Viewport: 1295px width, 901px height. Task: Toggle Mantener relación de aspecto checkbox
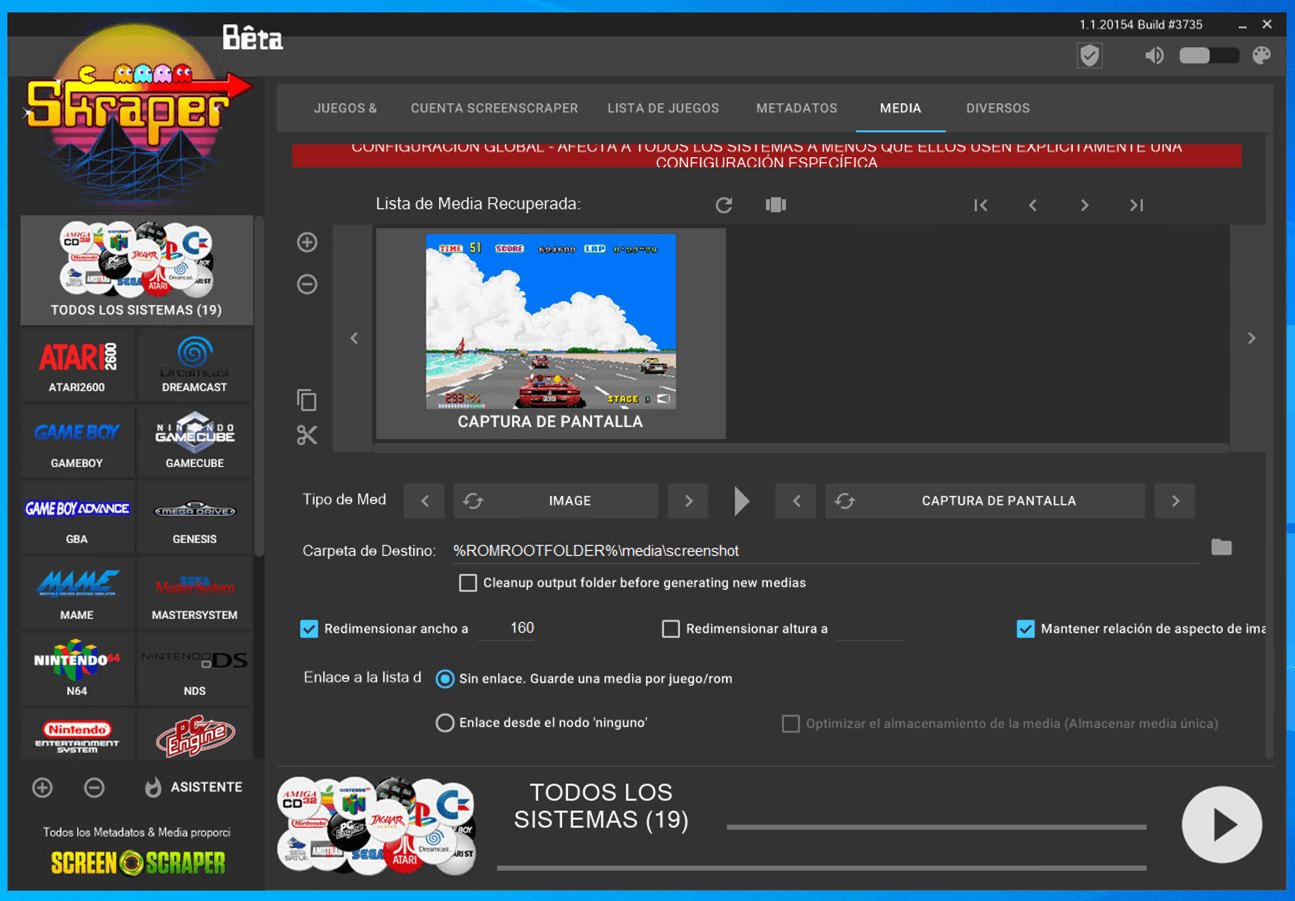(1025, 629)
